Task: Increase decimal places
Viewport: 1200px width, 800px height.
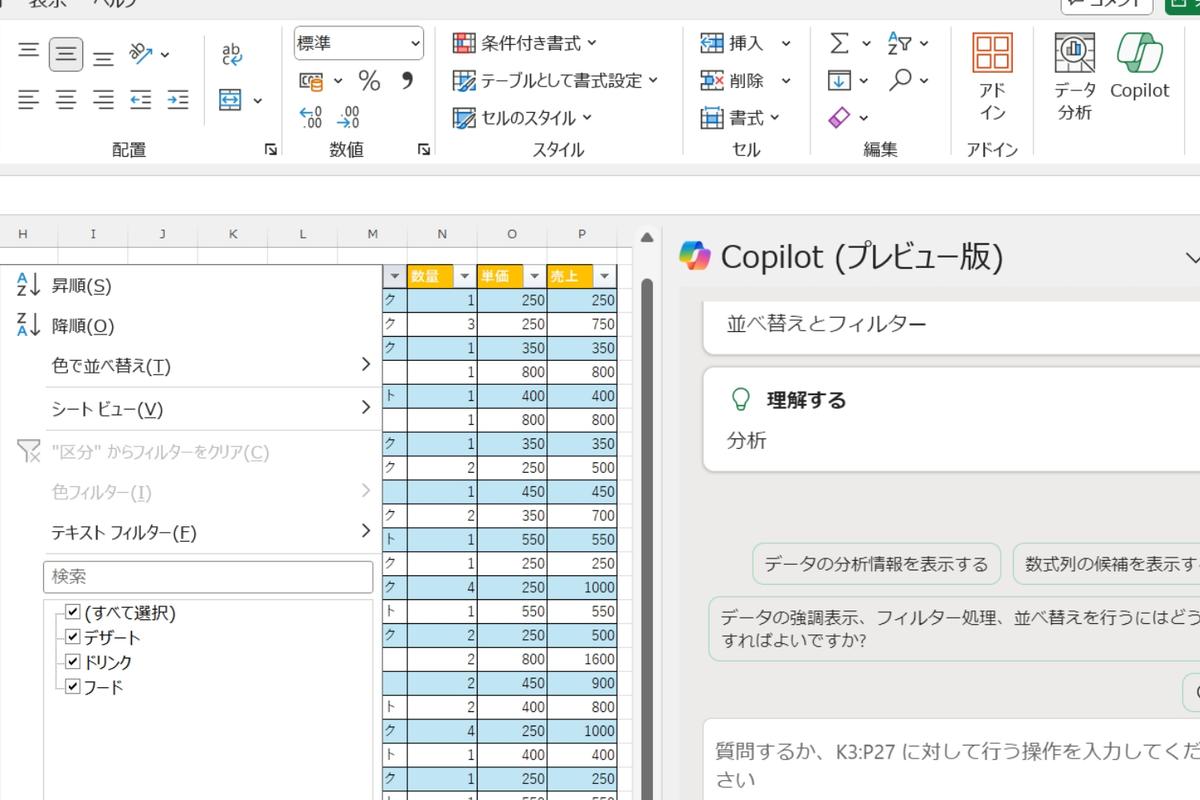Action: [311, 118]
